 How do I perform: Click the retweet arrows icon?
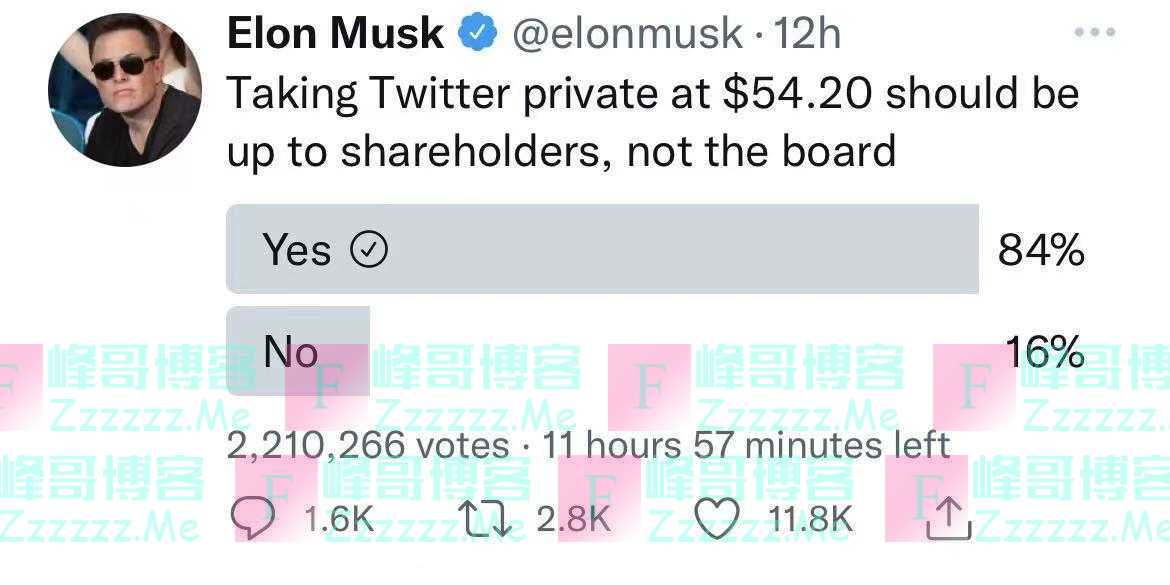[485, 519]
